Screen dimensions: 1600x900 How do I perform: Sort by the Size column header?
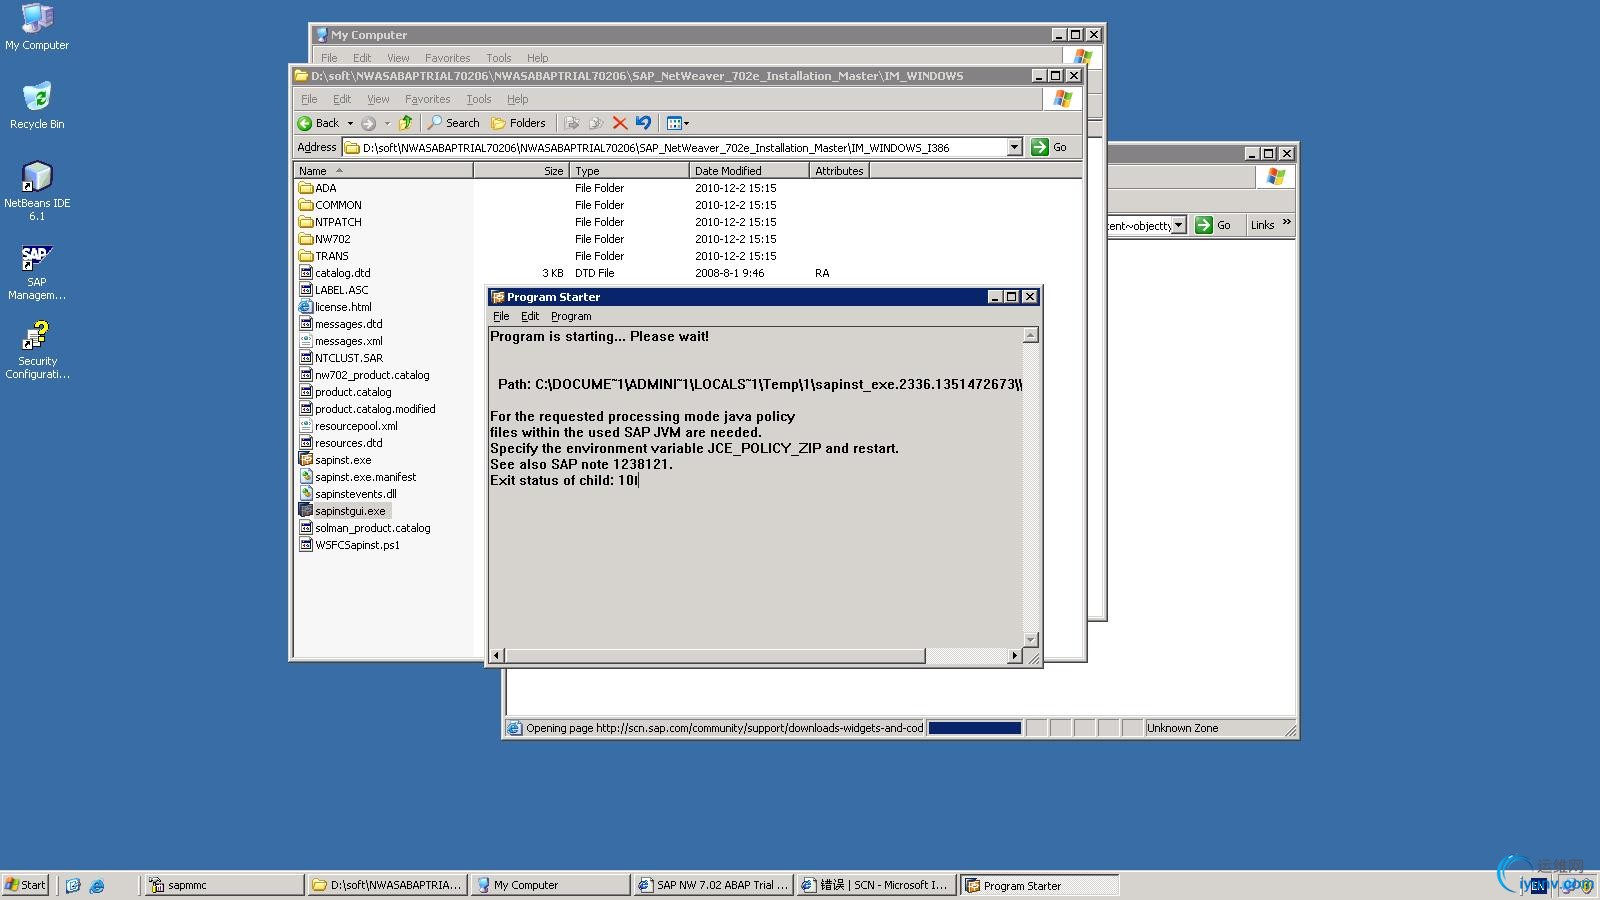click(521, 171)
